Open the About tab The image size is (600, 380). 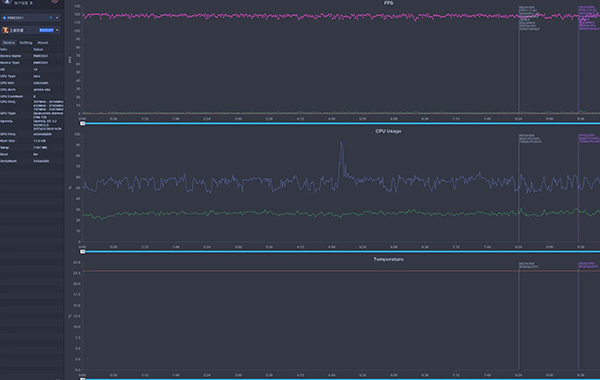coord(42,42)
